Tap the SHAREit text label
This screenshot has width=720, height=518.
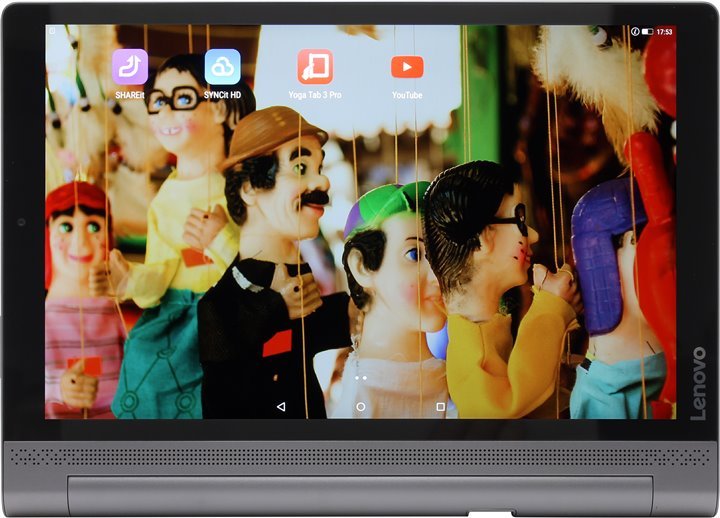click(130, 95)
